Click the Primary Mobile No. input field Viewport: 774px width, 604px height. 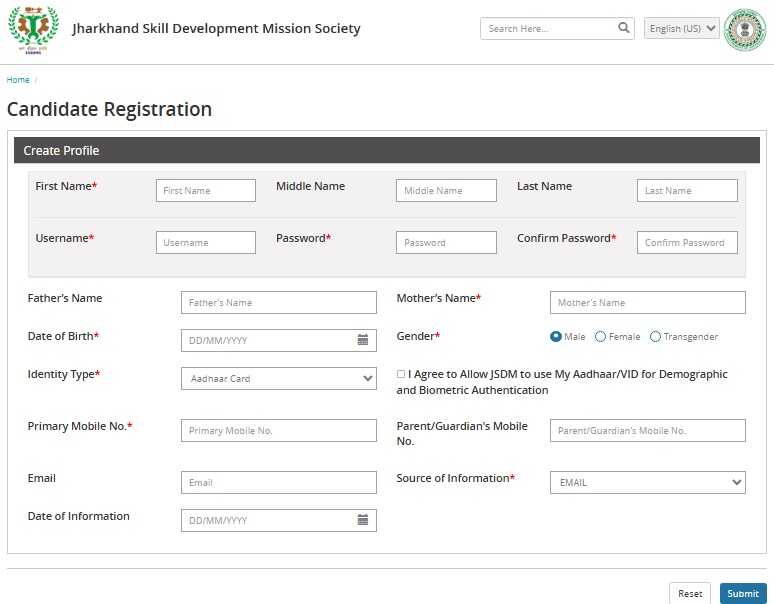click(278, 430)
